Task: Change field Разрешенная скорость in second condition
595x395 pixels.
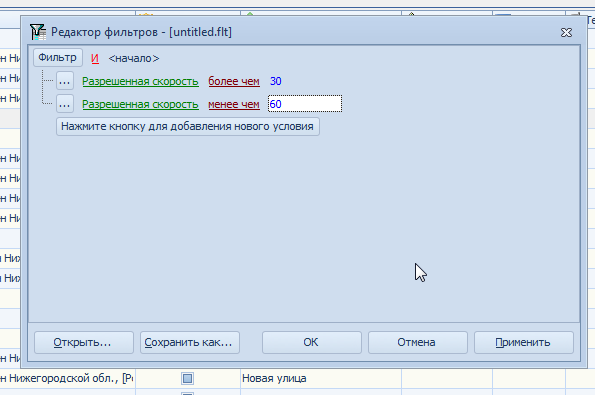Action: pos(140,104)
